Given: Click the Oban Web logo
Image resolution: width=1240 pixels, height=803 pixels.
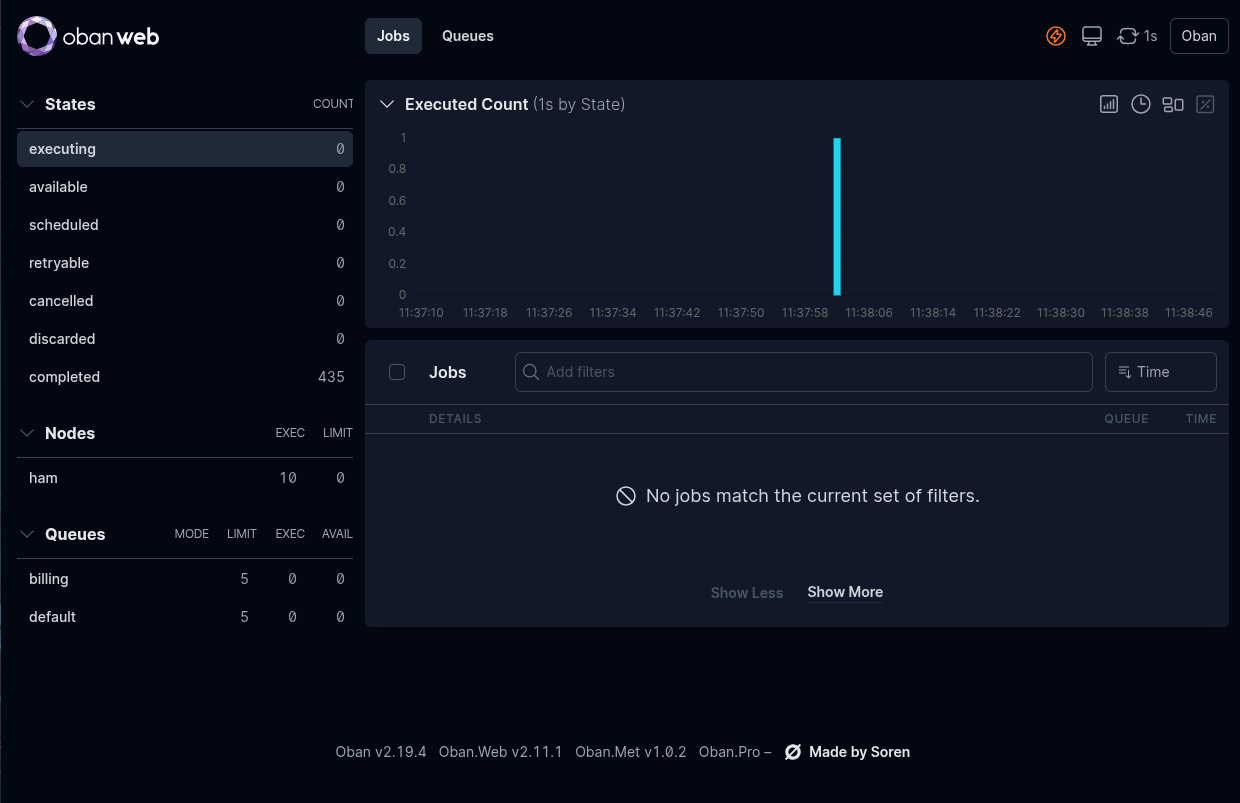Looking at the screenshot, I should click(88, 36).
